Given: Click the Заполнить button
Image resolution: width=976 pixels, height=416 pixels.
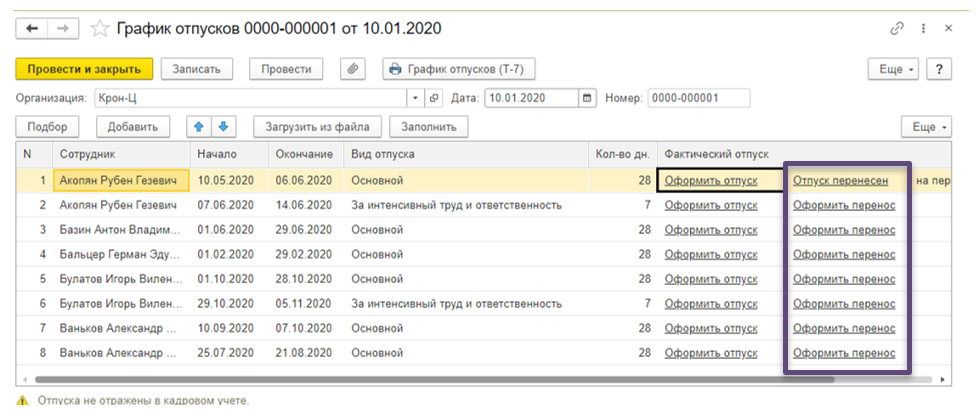Looking at the screenshot, I should click(x=429, y=127).
